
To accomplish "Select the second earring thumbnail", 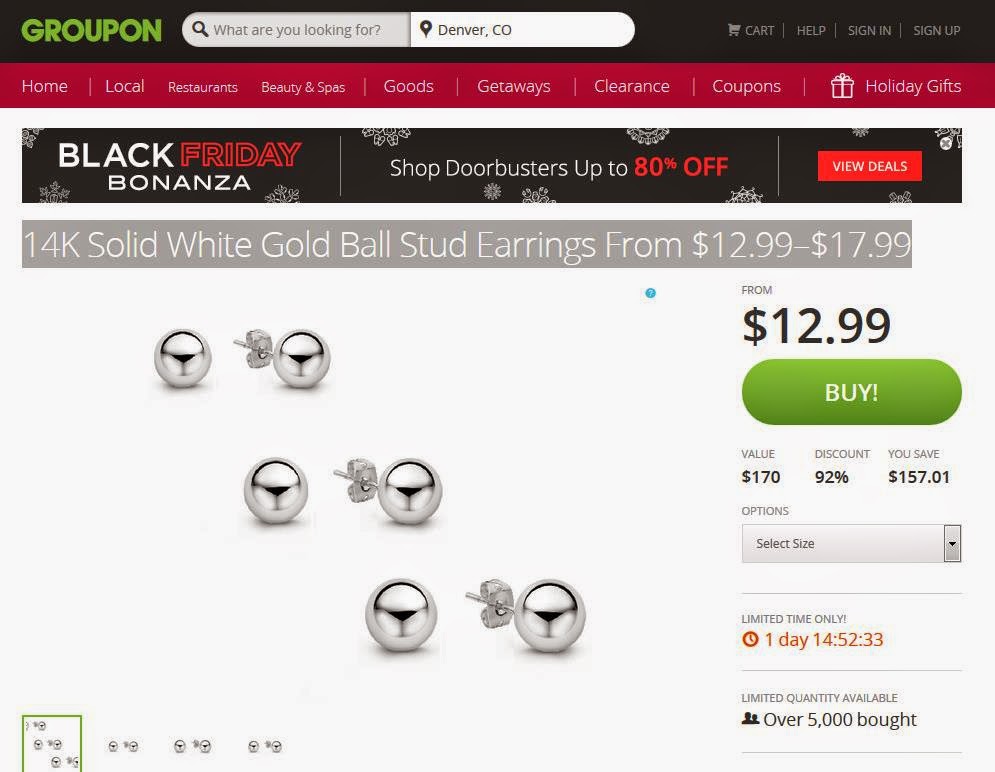I will (123, 746).
